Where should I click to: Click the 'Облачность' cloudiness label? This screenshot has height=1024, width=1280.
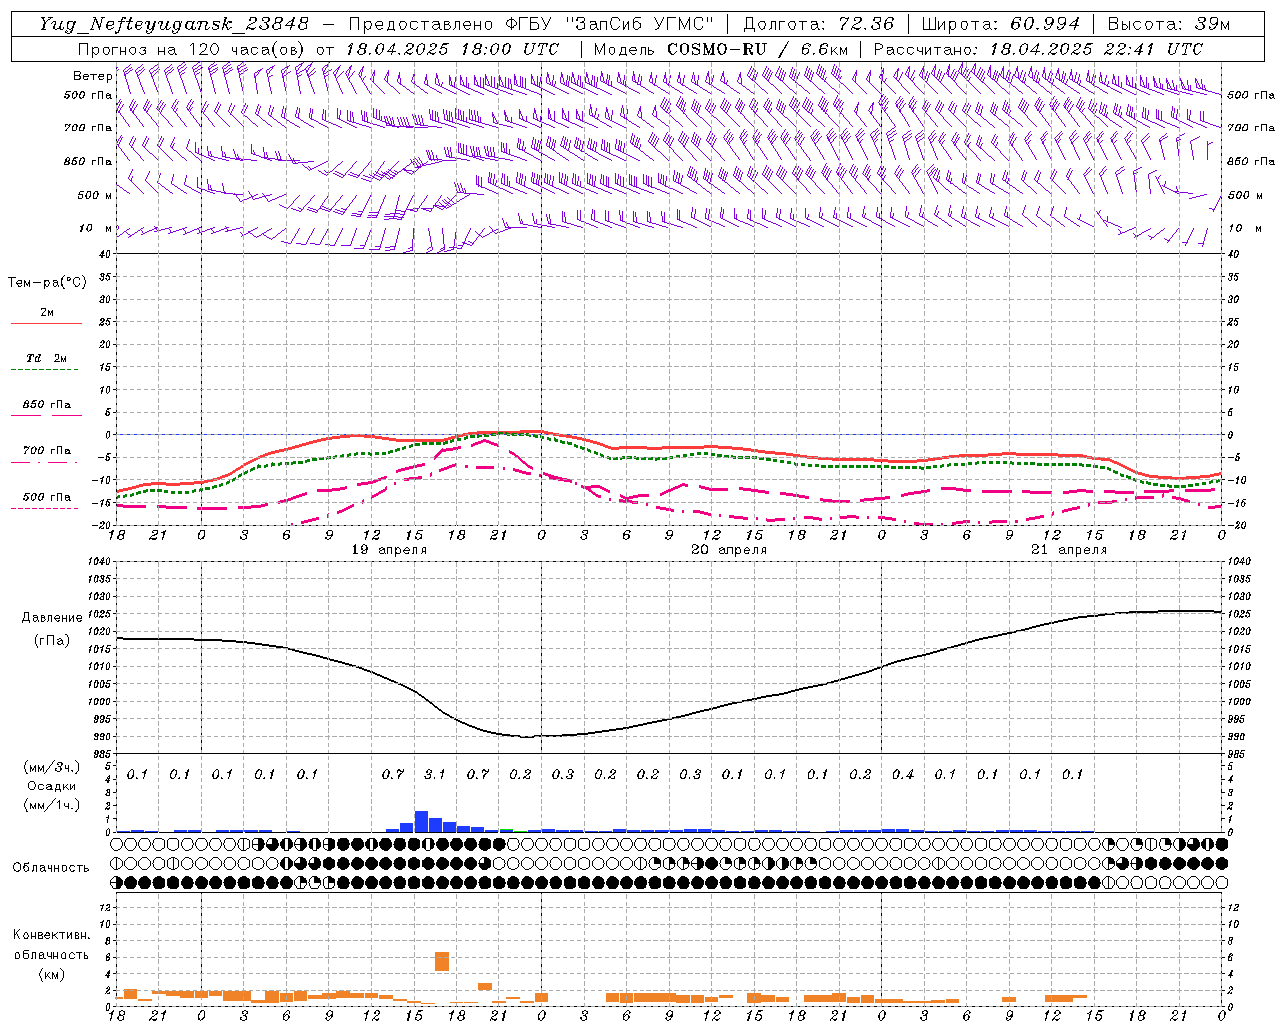(x=51, y=868)
